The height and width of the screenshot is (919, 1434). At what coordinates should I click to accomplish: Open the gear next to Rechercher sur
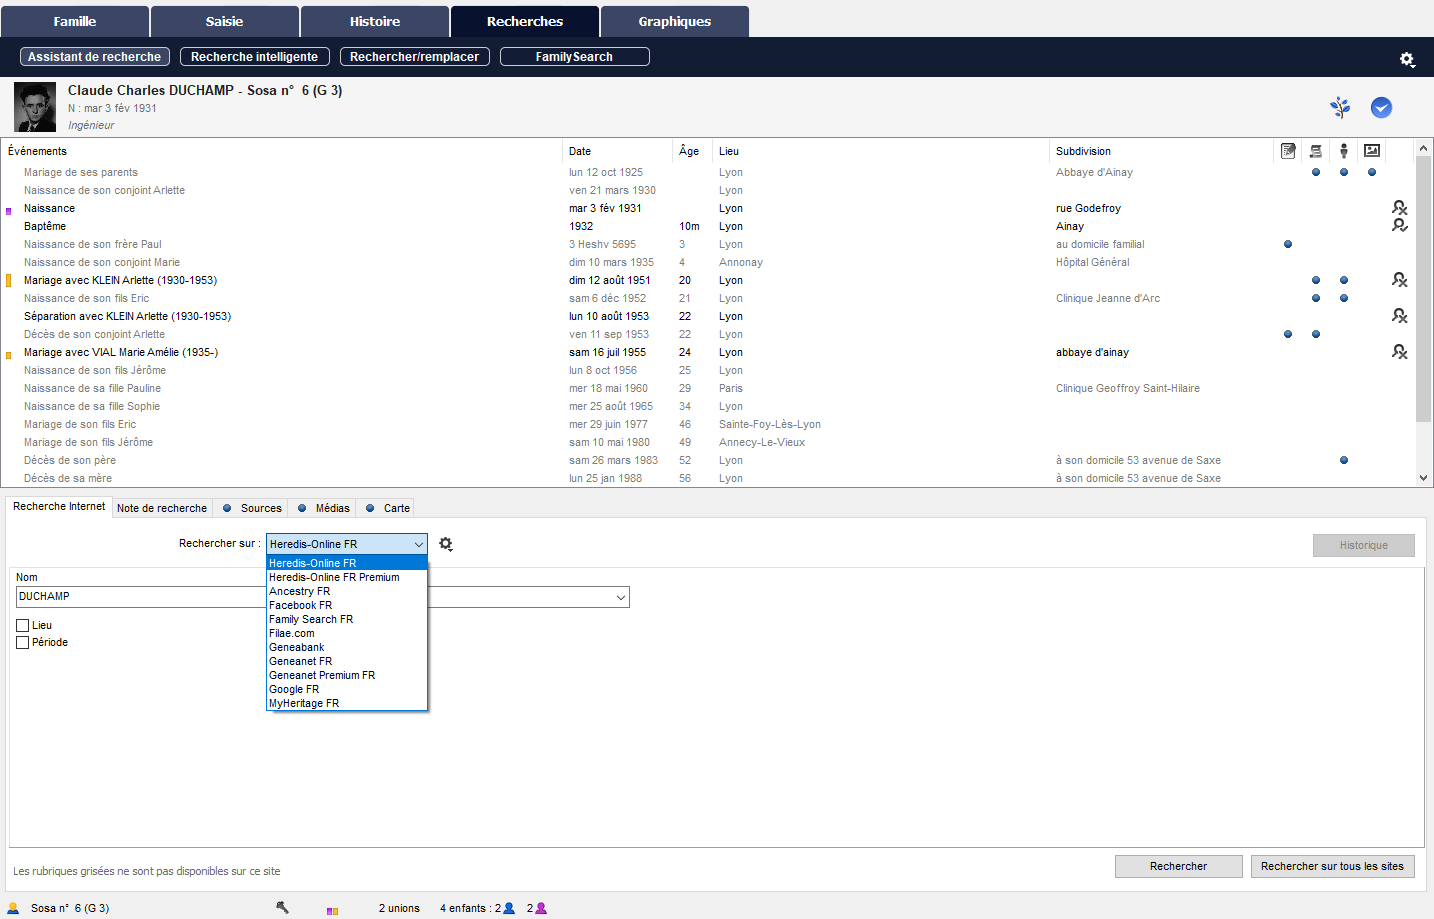pos(446,544)
